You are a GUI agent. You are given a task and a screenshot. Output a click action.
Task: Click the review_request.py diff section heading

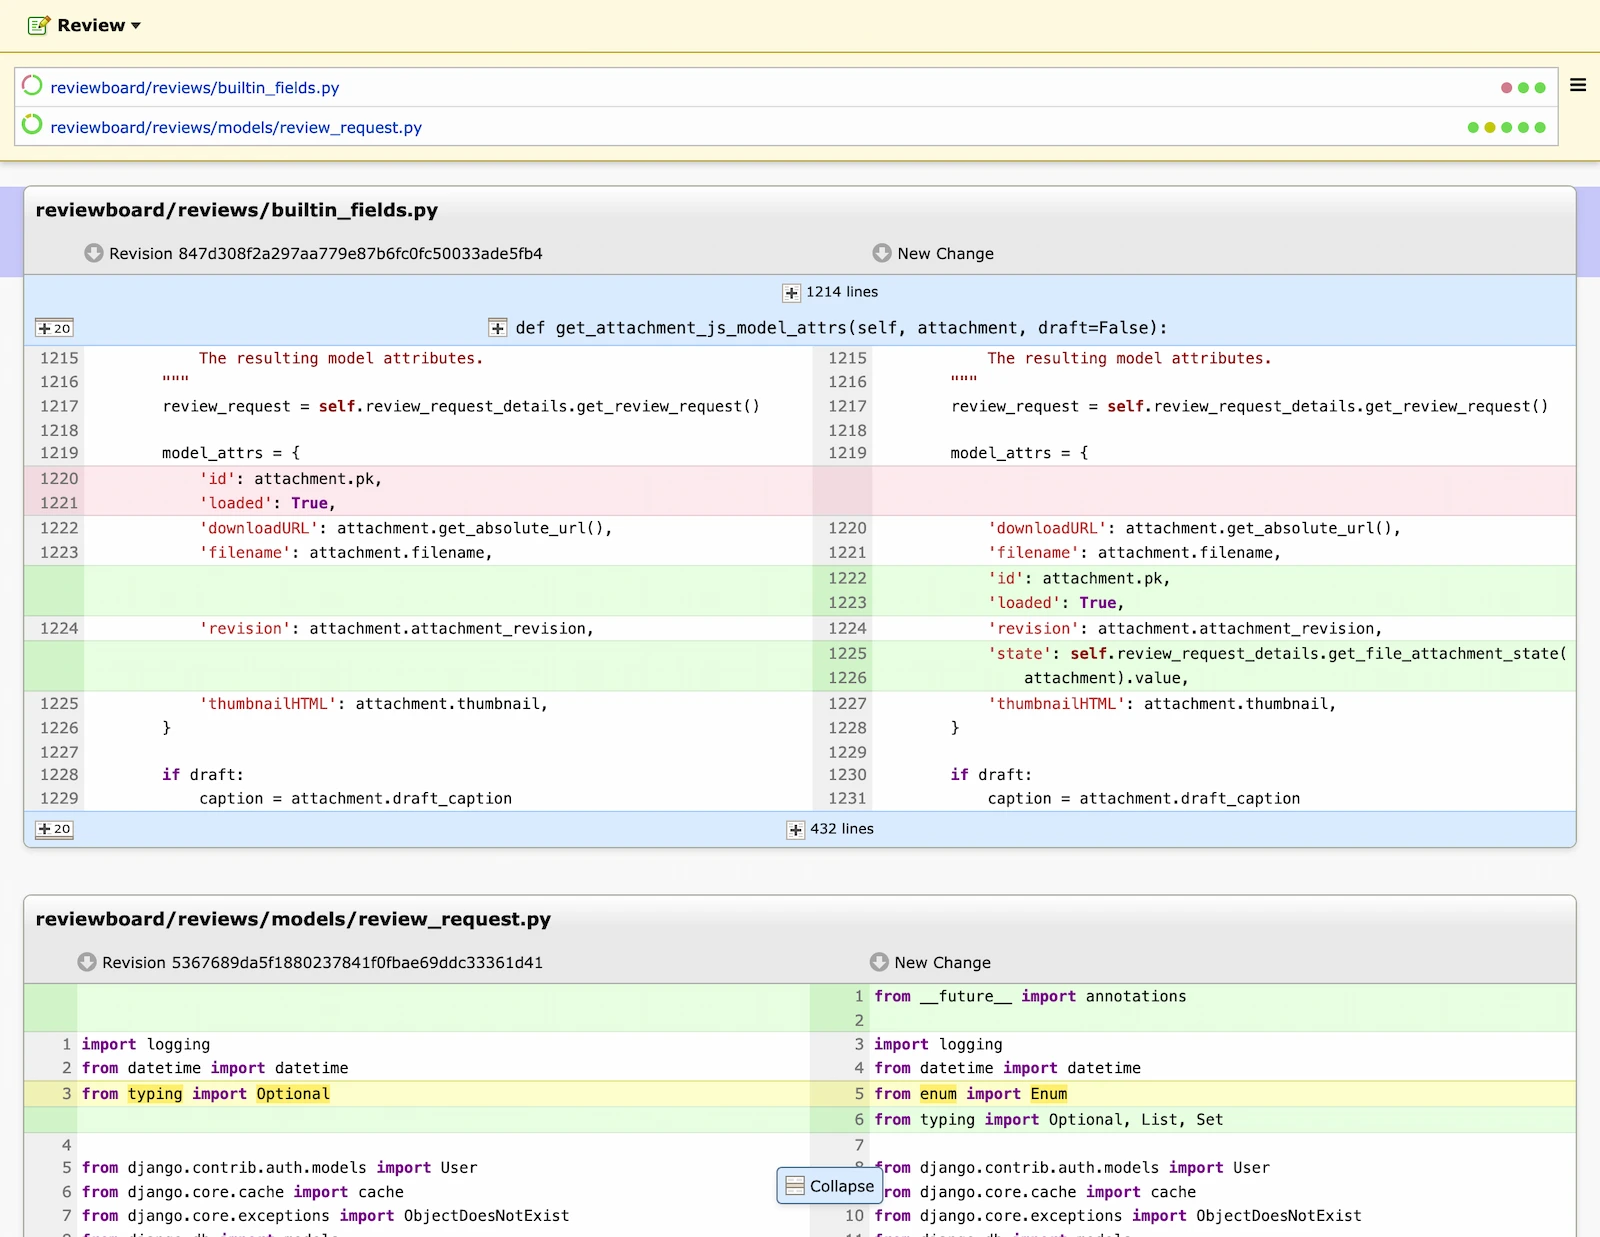click(x=293, y=919)
